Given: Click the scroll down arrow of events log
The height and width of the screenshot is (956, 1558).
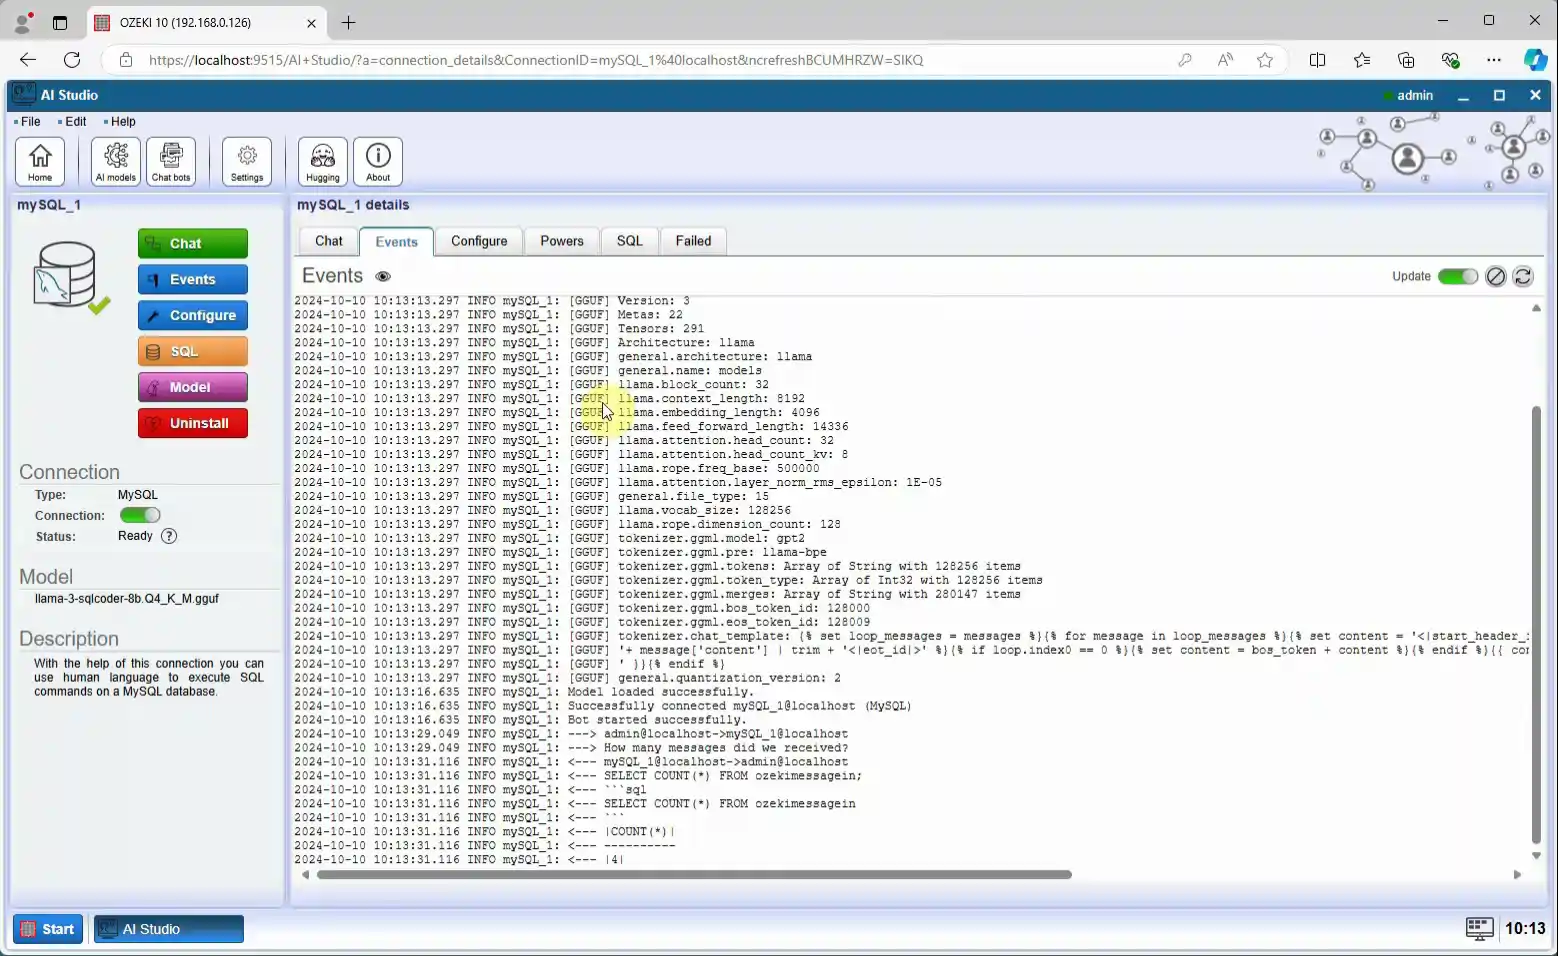Looking at the screenshot, I should click(x=1537, y=856).
